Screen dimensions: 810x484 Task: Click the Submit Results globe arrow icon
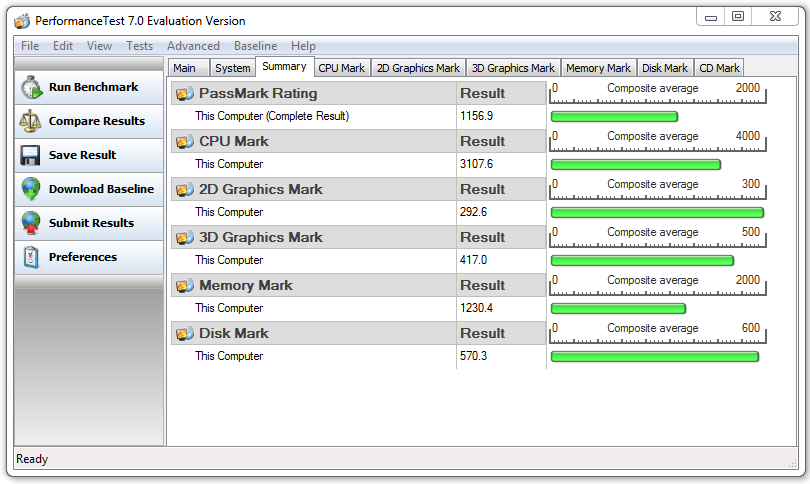[31, 223]
